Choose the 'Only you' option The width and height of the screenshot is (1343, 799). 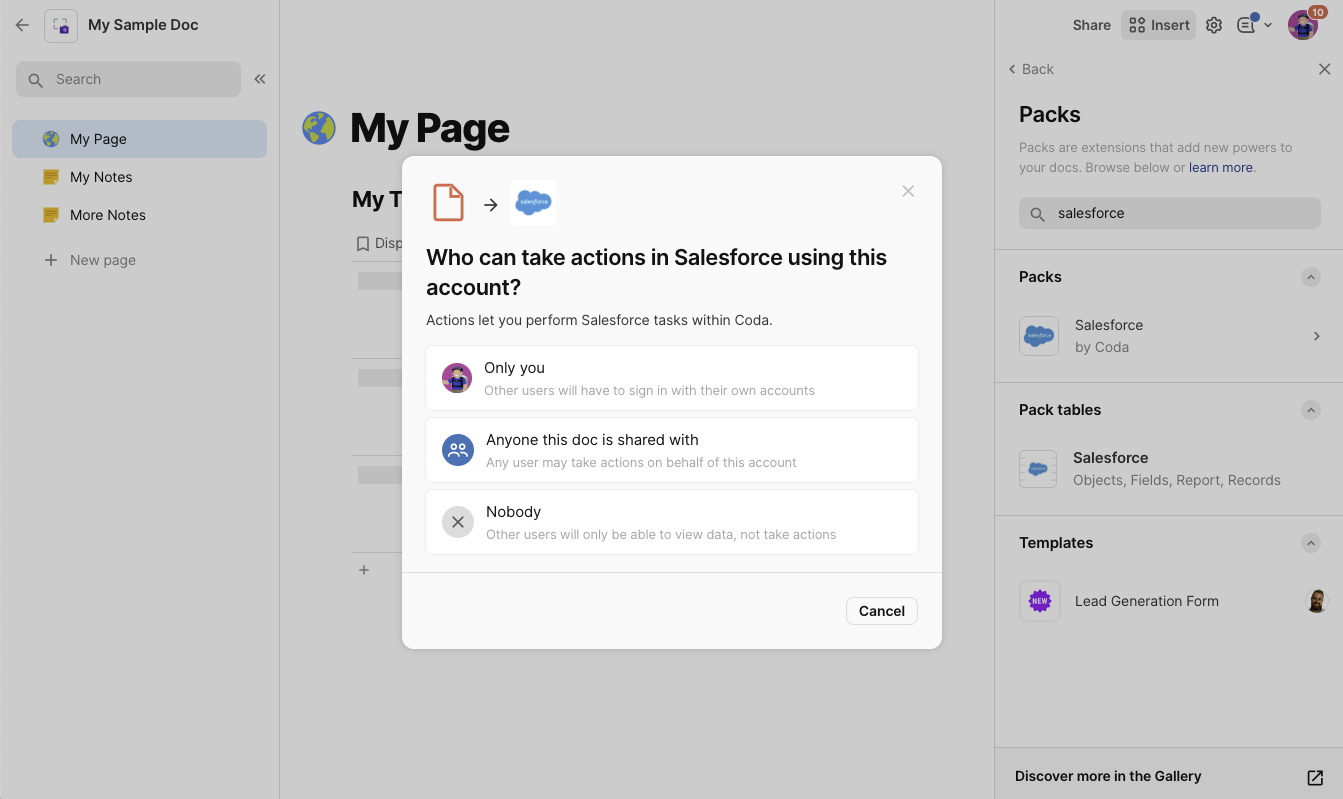[x=671, y=378]
